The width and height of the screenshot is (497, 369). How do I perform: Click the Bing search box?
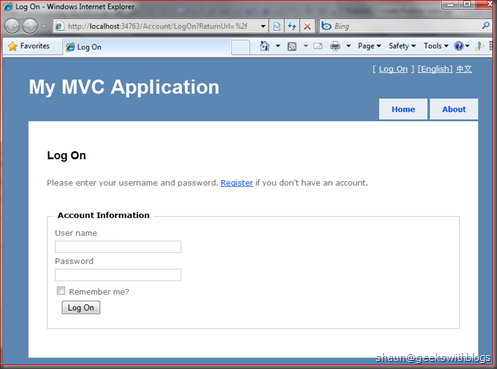pyautogui.click(x=400, y=26)
